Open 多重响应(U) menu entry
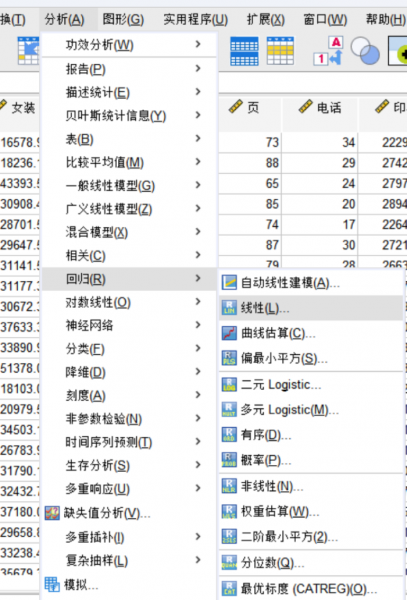 [129, 489]
